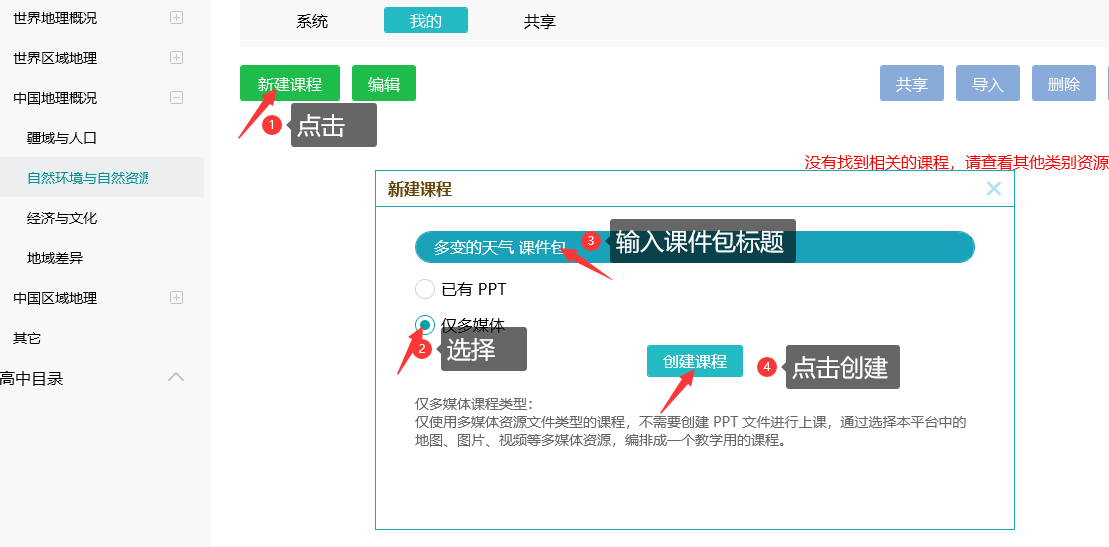Select 经济与文化 in the sidebar
This screenshot has width=1109, height=547.
(x=62, y=218)
